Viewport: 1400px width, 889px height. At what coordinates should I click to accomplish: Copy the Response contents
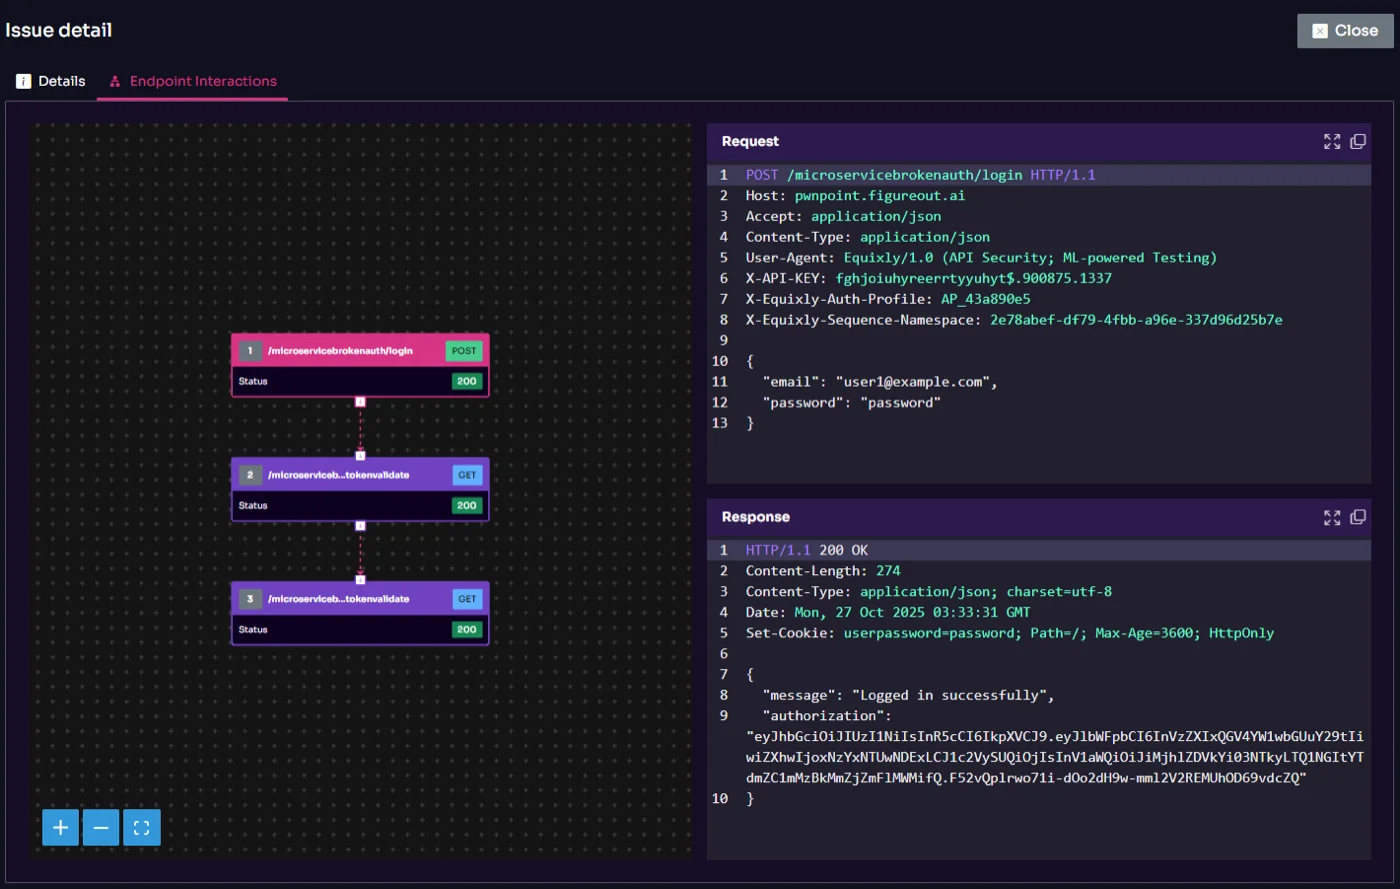1358,517
